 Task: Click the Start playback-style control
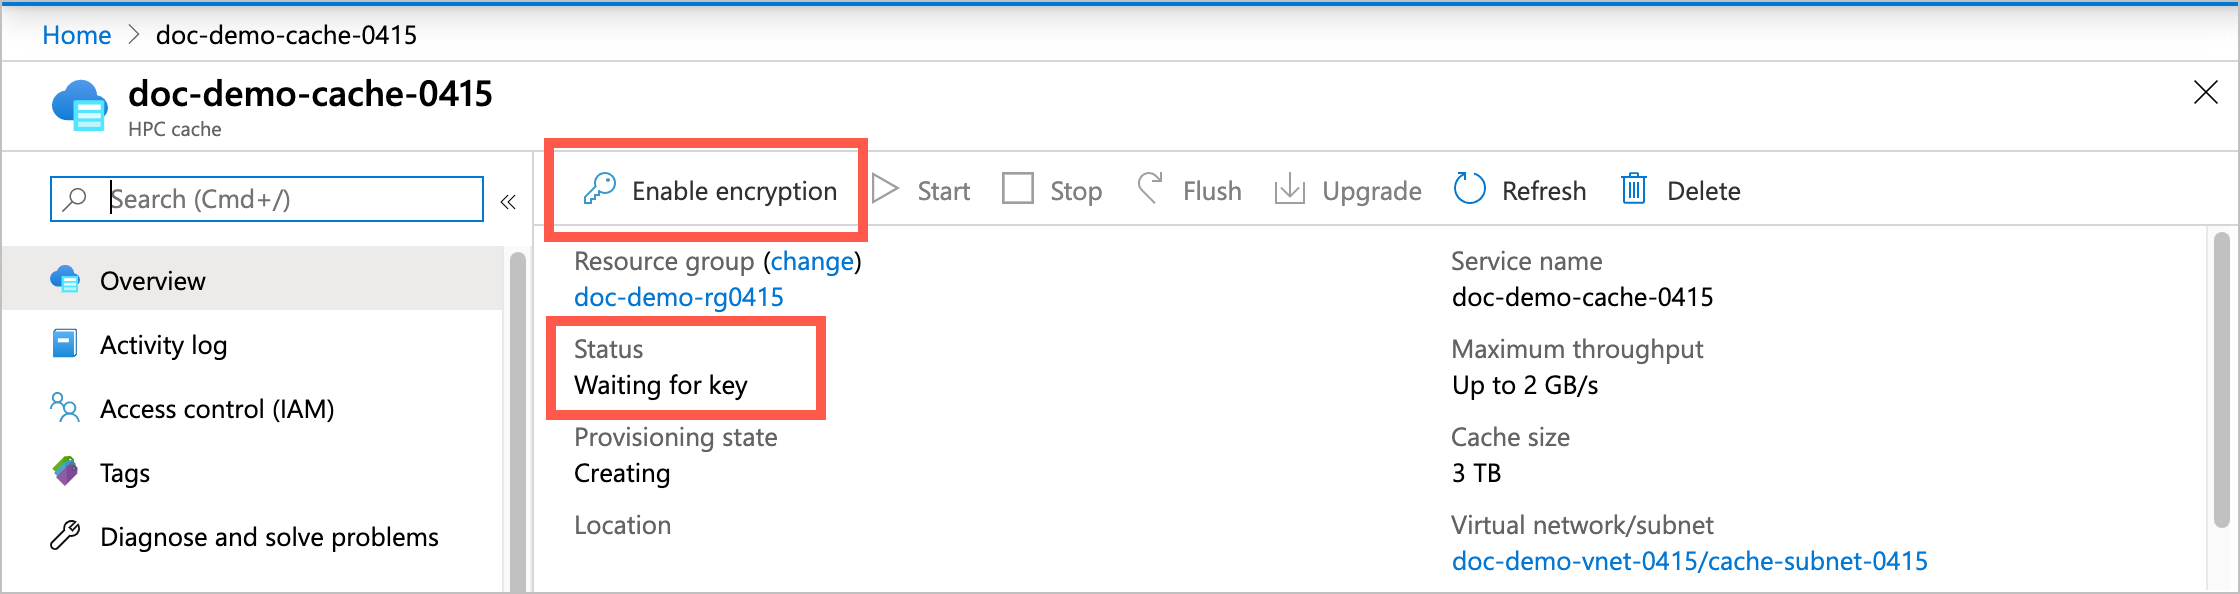(x=884, y=189)
